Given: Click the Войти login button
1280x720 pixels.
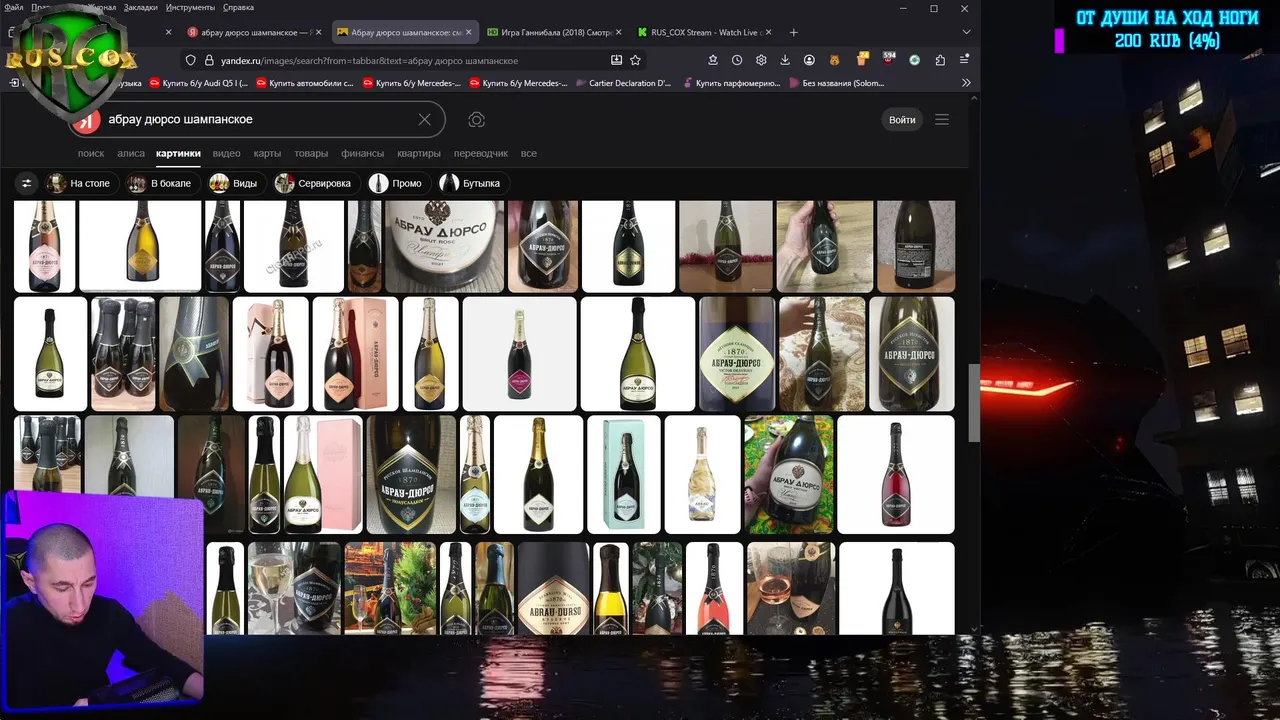Looking at the screenshot, I should pos(902,119).
